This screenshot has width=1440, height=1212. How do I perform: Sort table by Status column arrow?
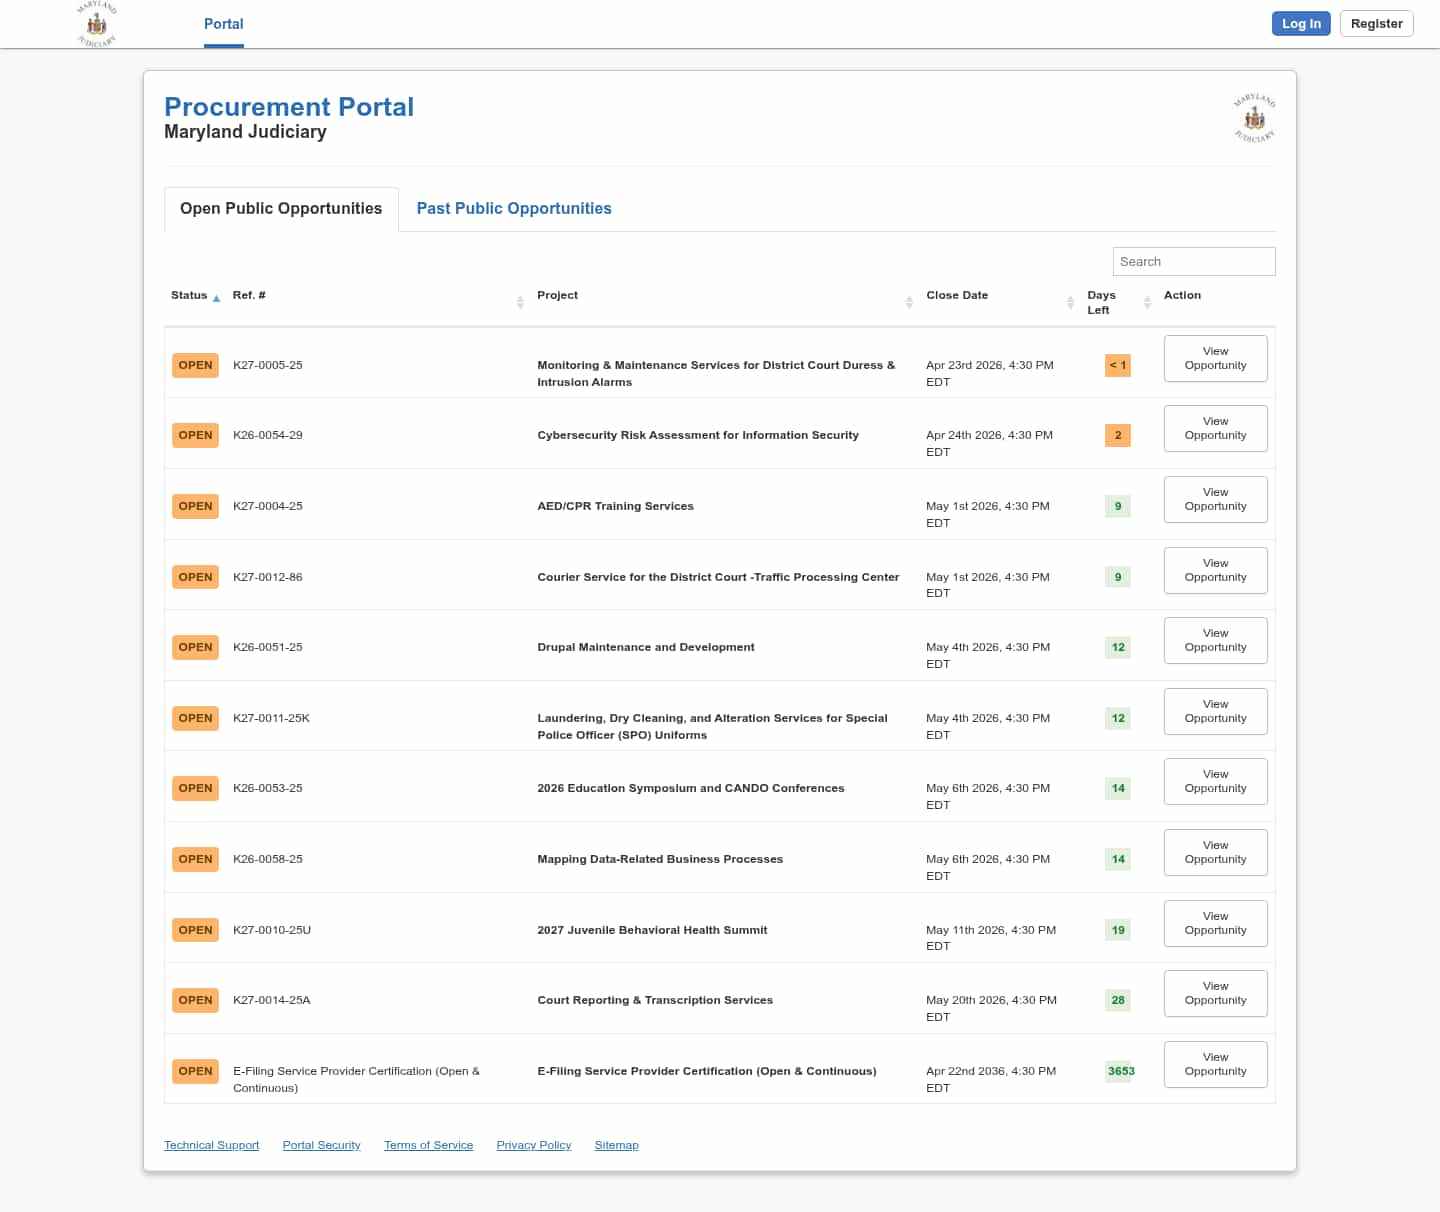(216, 298)
